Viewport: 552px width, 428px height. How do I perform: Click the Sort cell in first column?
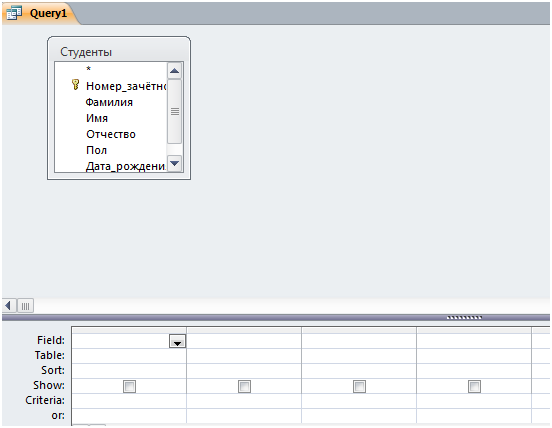129,371
